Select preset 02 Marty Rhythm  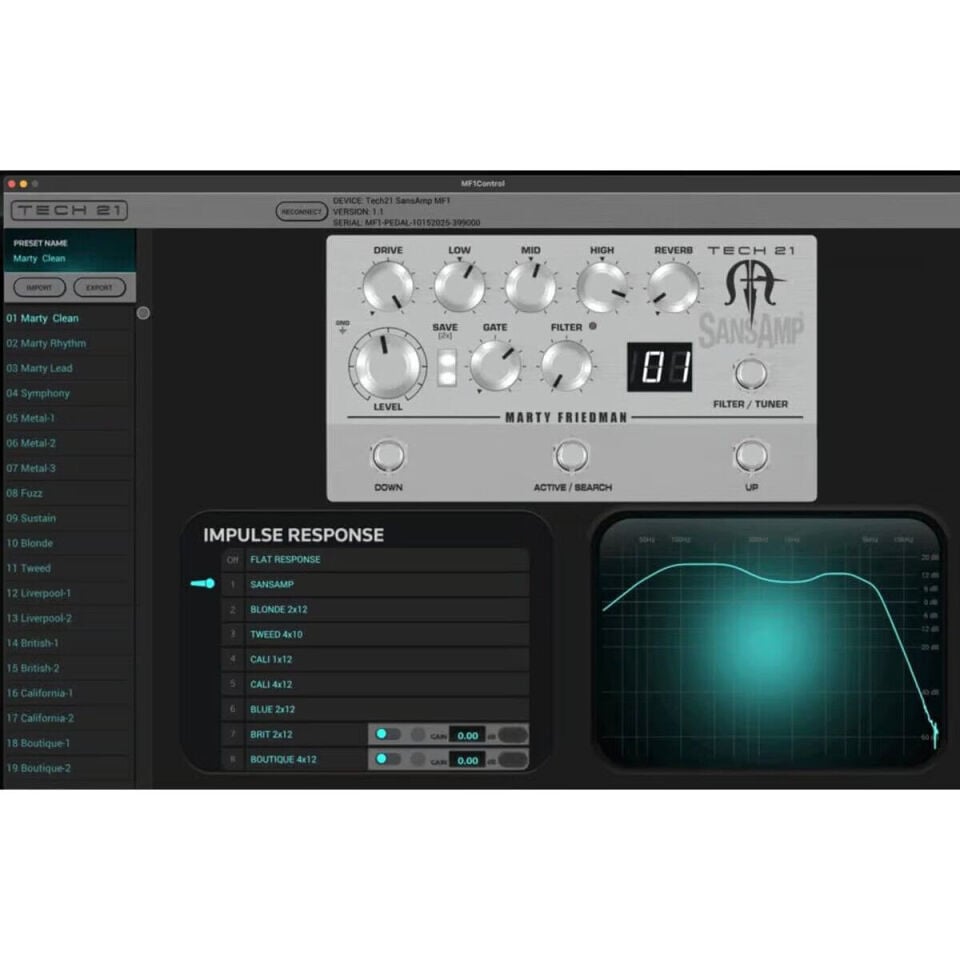[68, 343]
